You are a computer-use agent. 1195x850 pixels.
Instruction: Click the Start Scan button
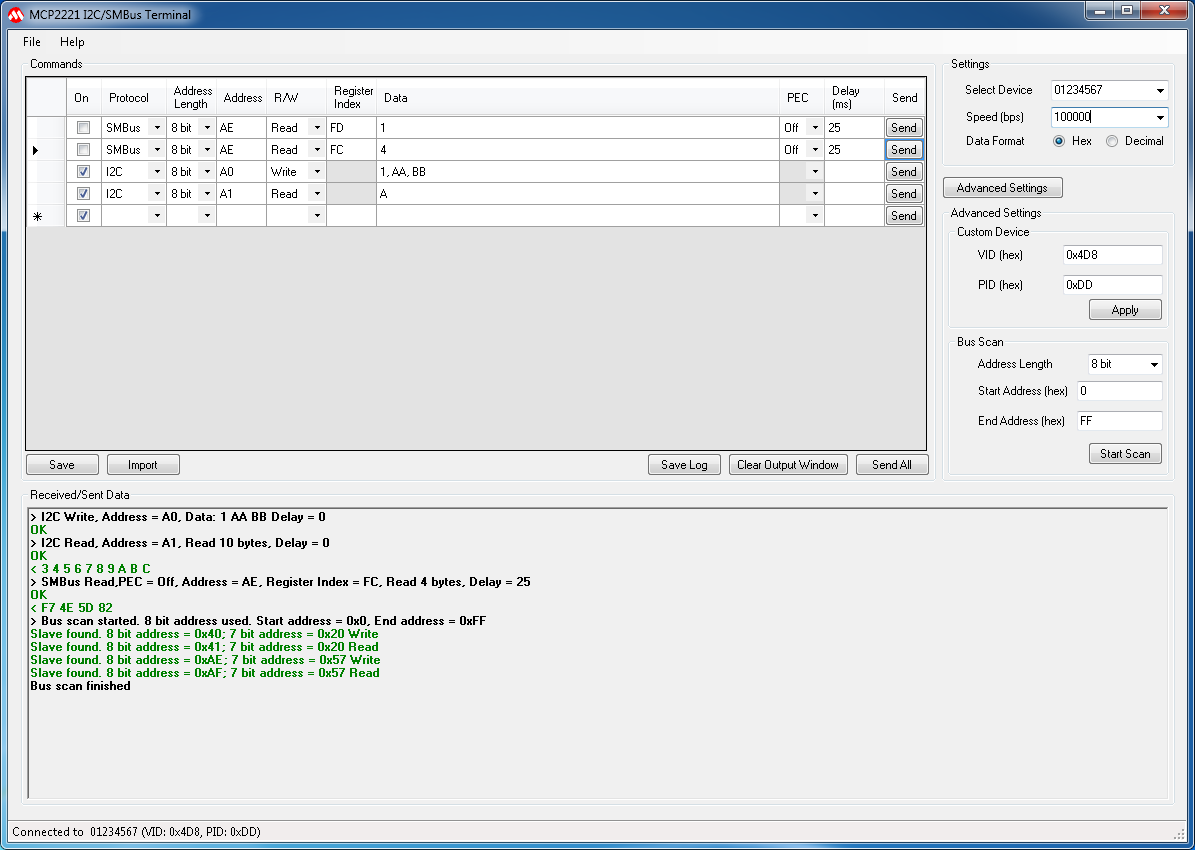pos(1125,454)
